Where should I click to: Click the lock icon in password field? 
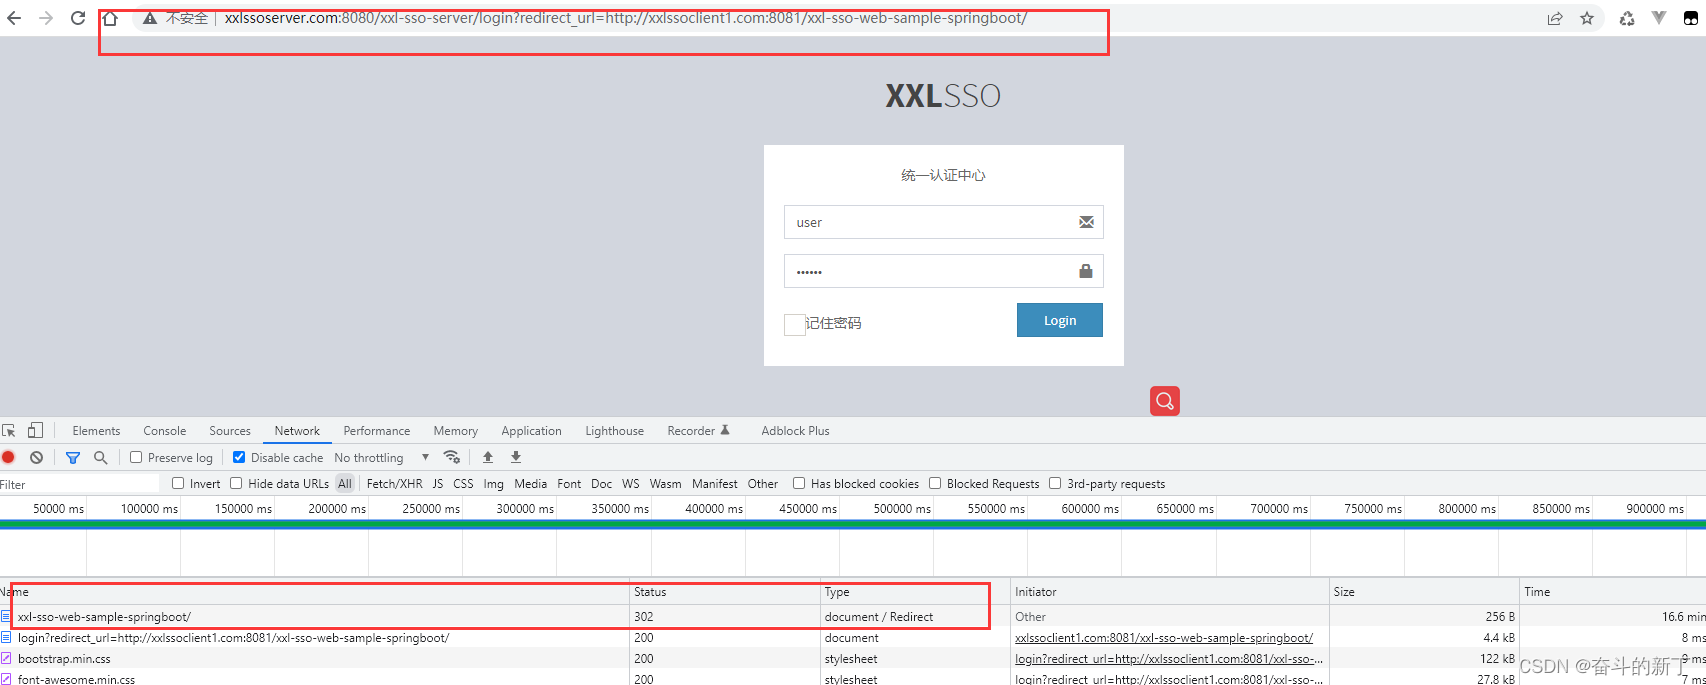tap(1086, 271)
